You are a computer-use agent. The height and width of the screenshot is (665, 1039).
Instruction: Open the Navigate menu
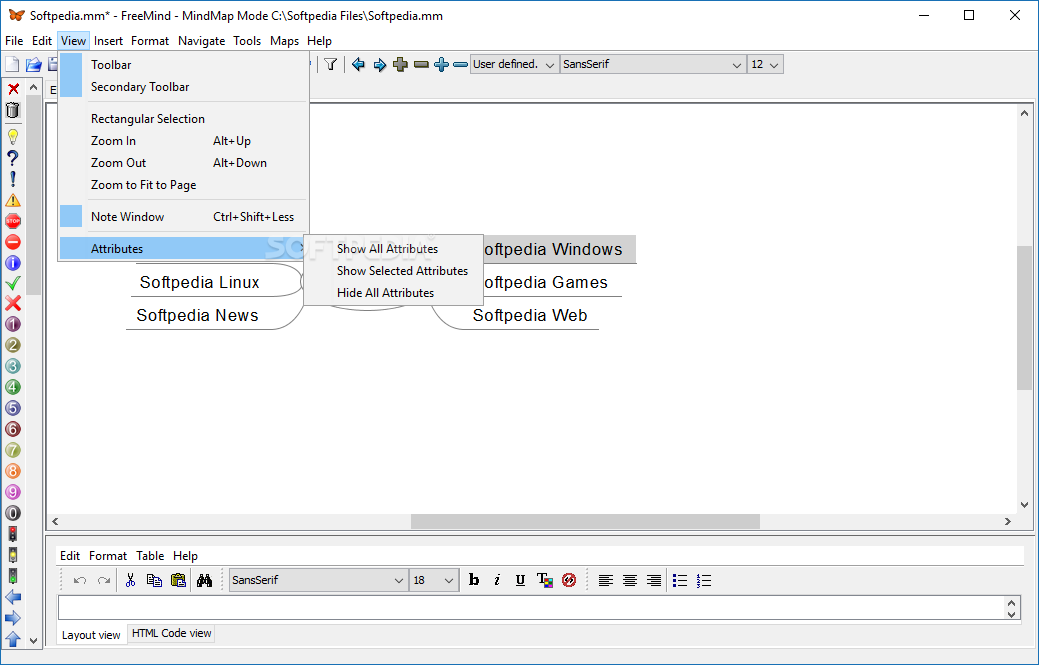[201, 40]
